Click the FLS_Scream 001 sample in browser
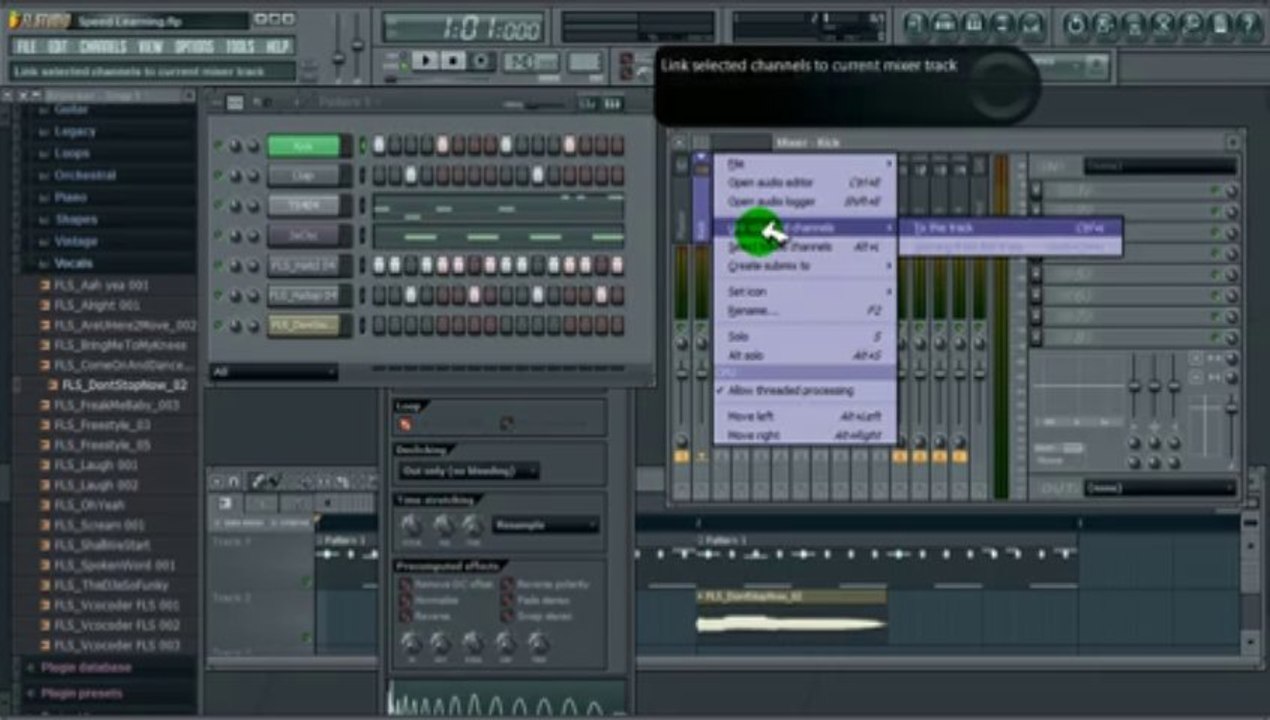 pyautogui.click(x=98, y=525)
